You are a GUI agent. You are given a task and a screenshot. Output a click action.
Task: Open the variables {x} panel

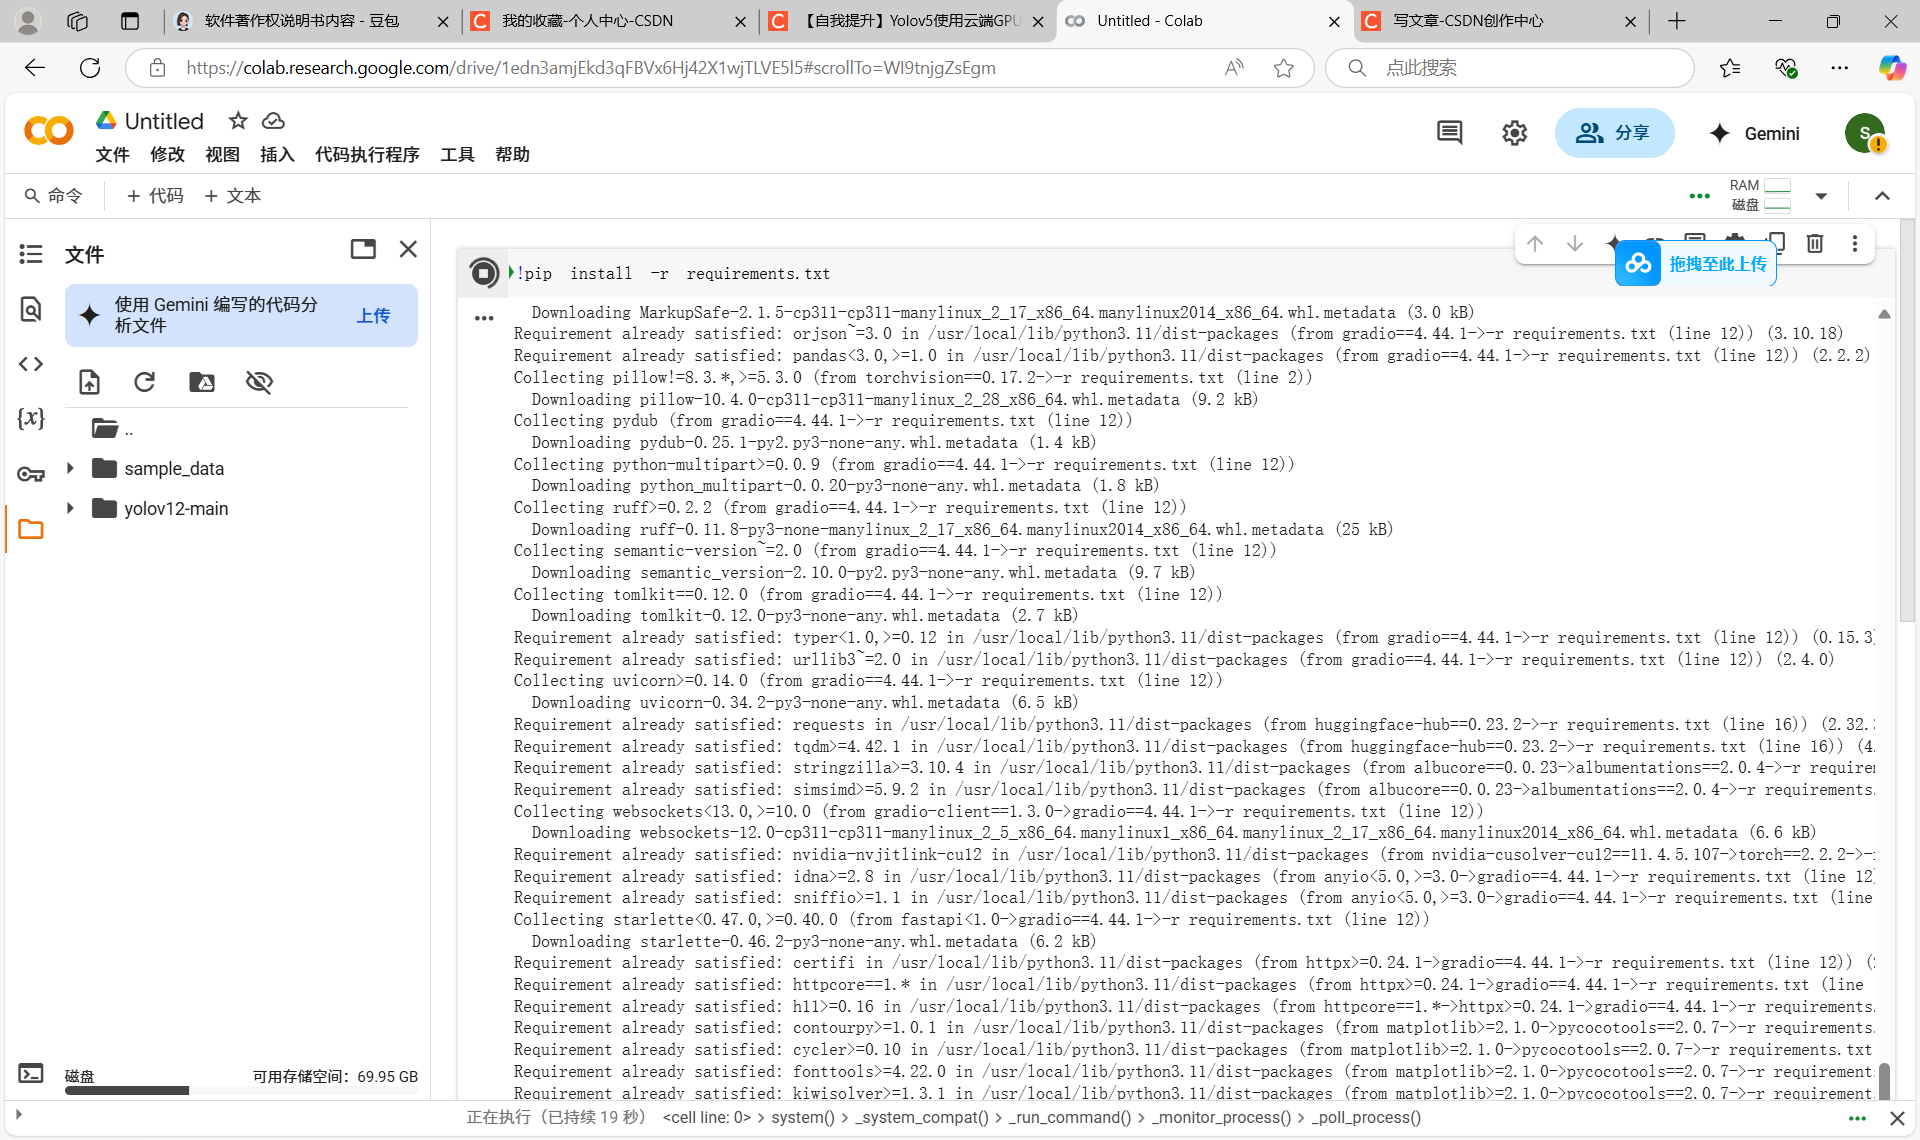coord(31,418)
